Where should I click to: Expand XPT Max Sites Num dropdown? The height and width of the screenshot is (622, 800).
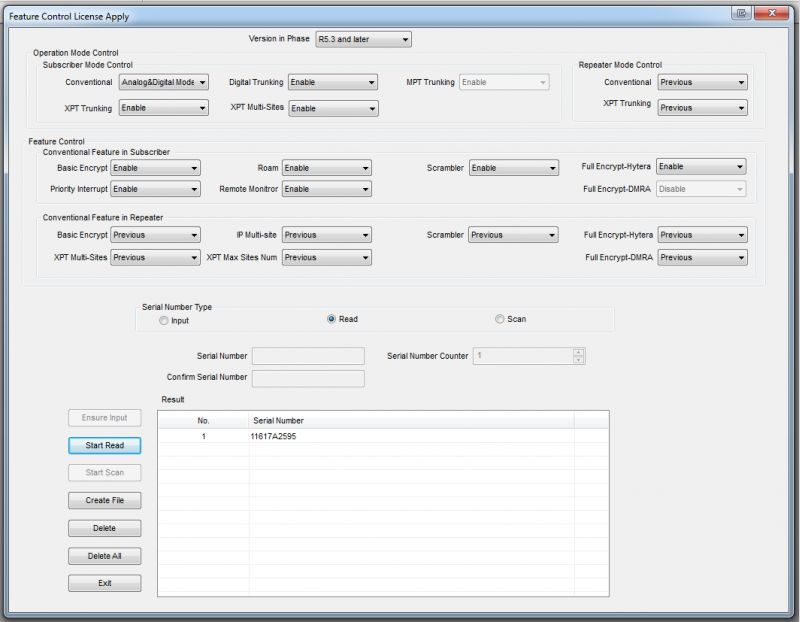(x=326, y=257)
